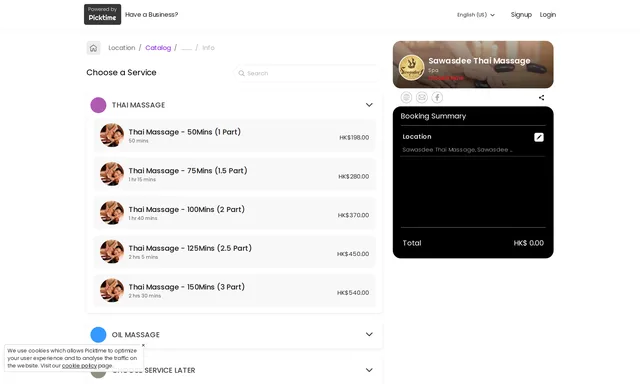
Task: Click the HK$450.00 price
Action: [x=353, y=254]
